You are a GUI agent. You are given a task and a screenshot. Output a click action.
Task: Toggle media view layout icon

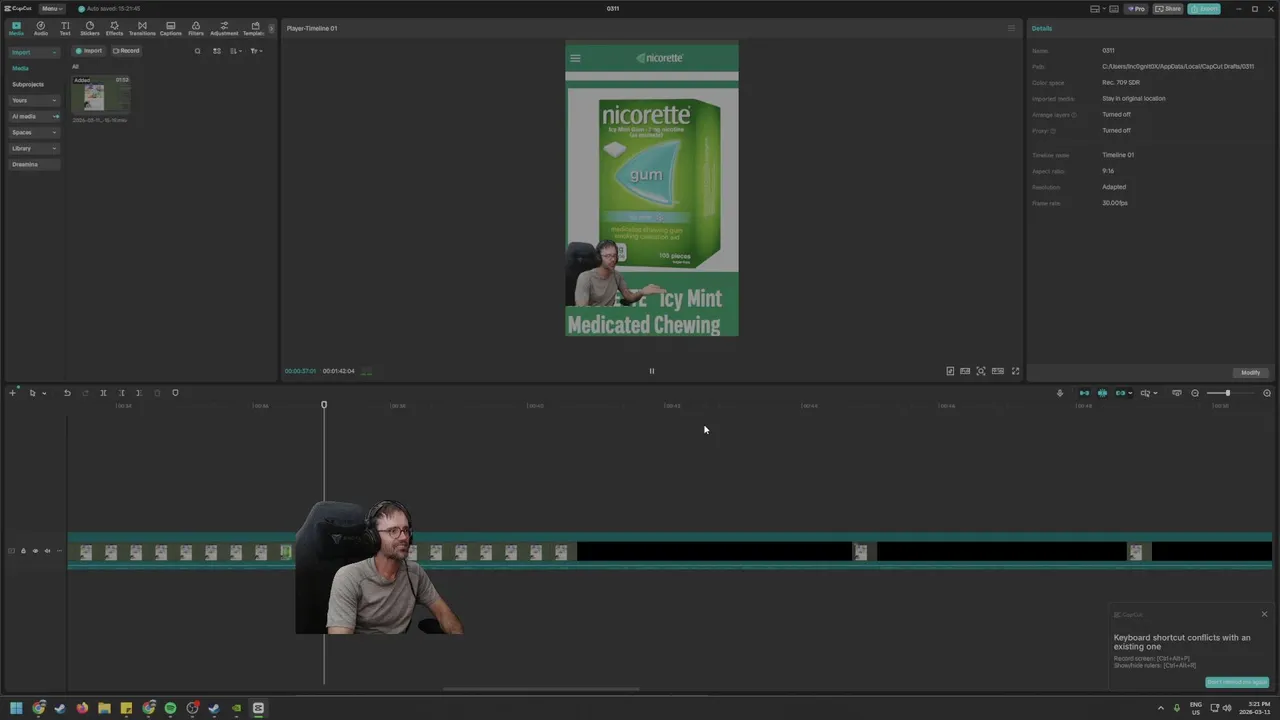pos(216,51)
